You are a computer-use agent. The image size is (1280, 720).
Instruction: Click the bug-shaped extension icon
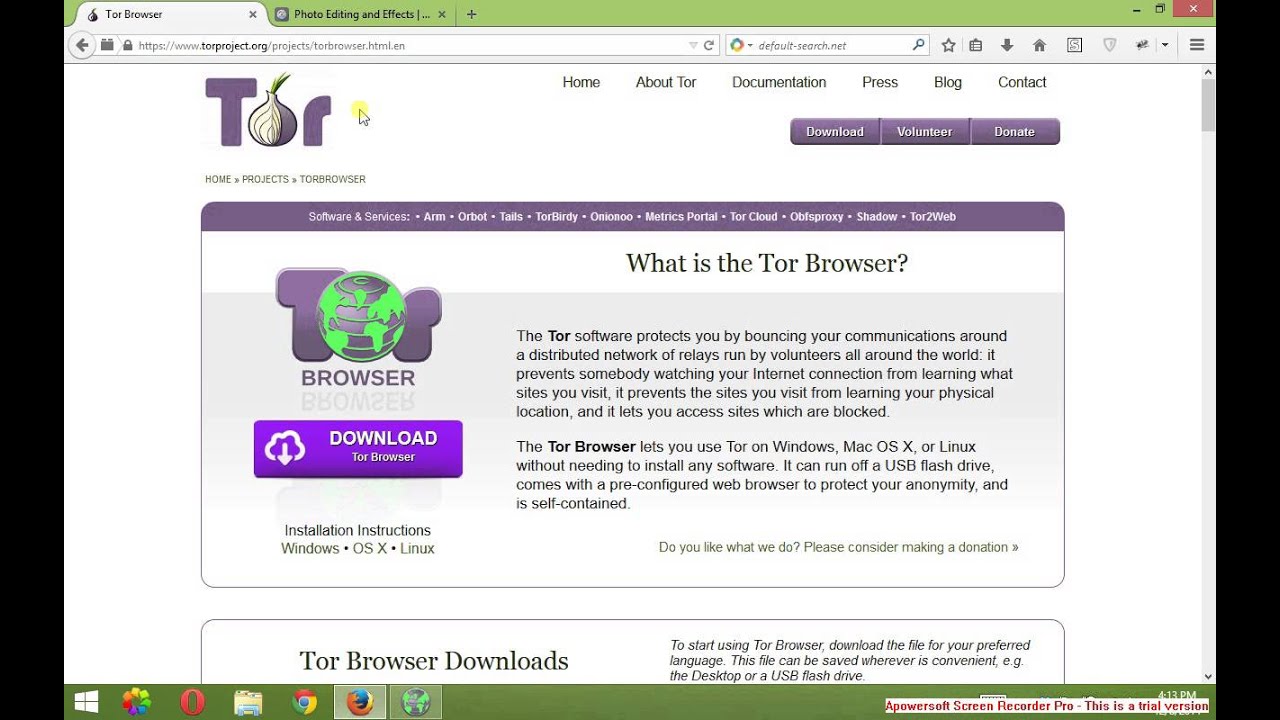click(1143, 45)
